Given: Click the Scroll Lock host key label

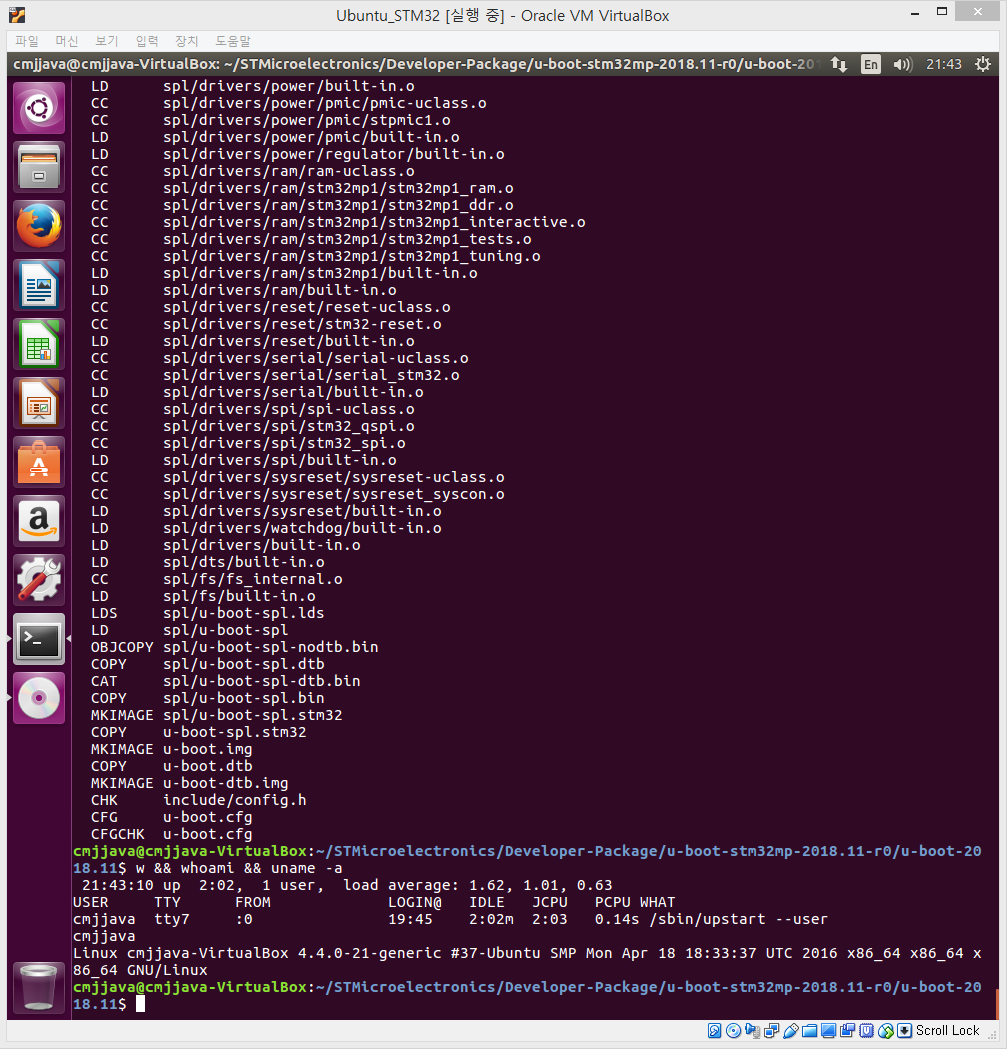Looking at the screenshot, I should 947,1030.
